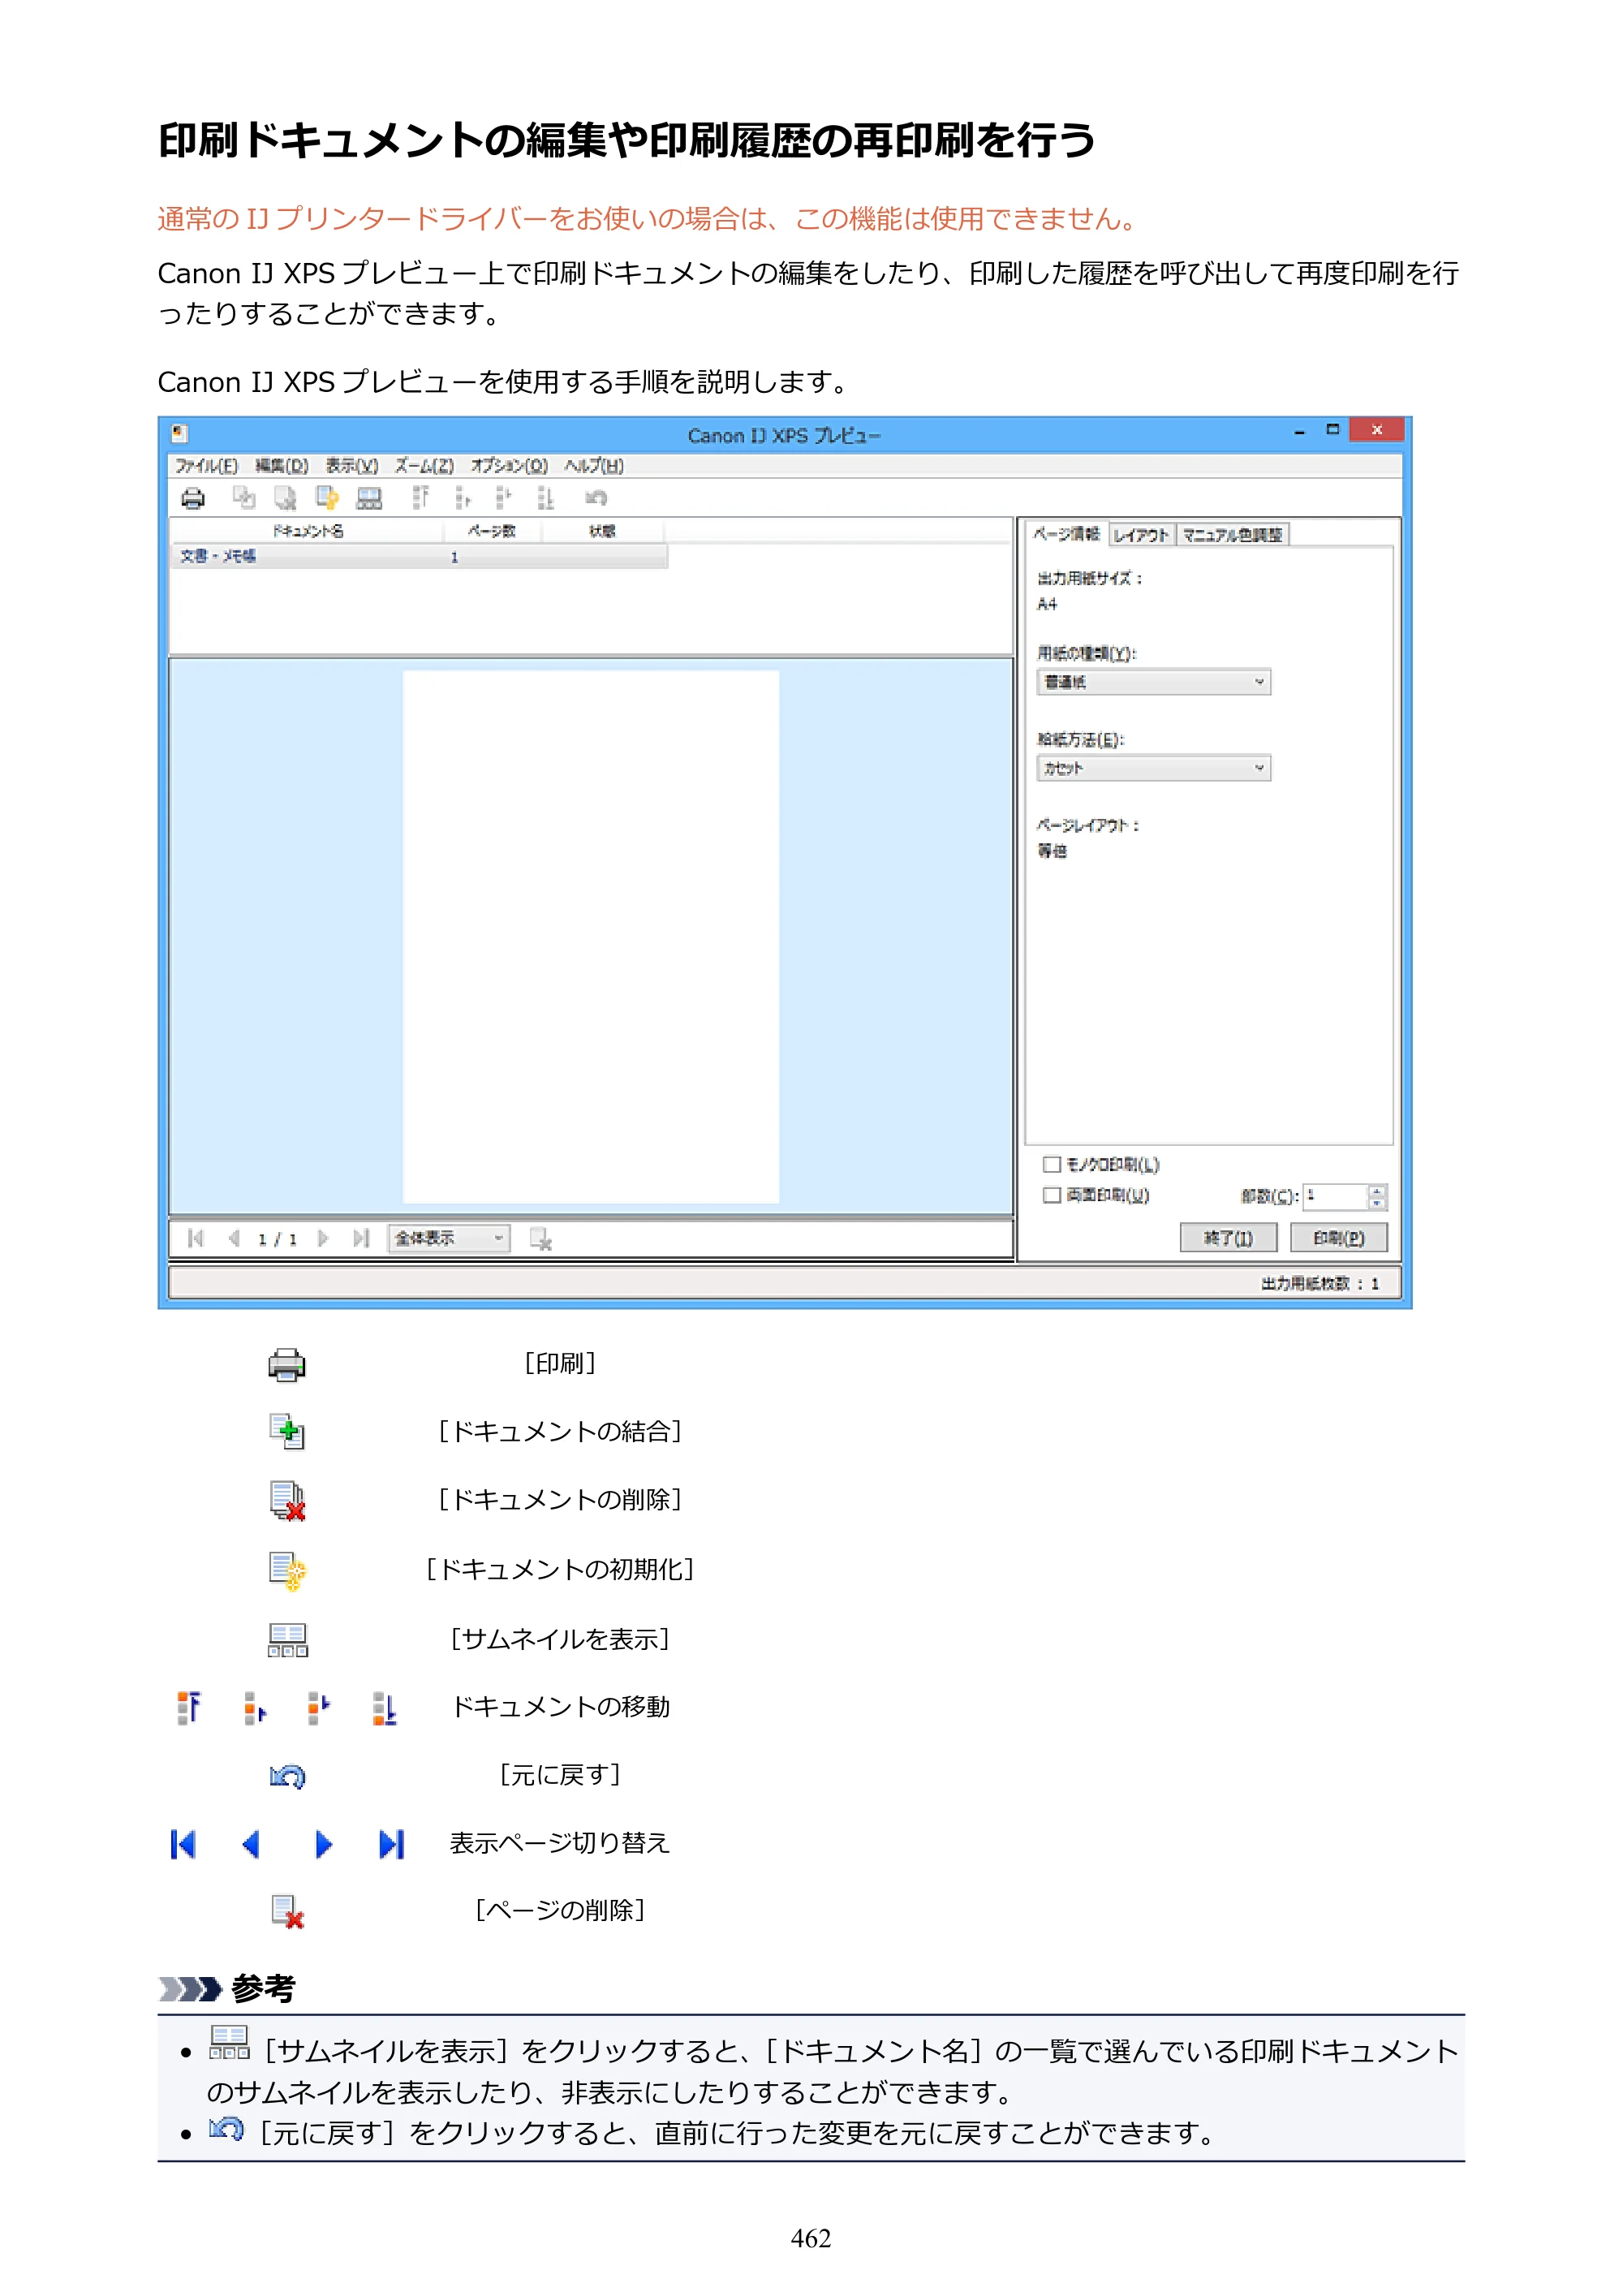The image size is (1623, 2296).
Task: Select the 文書 - メモ帳 document row
Action: (419, 557)
